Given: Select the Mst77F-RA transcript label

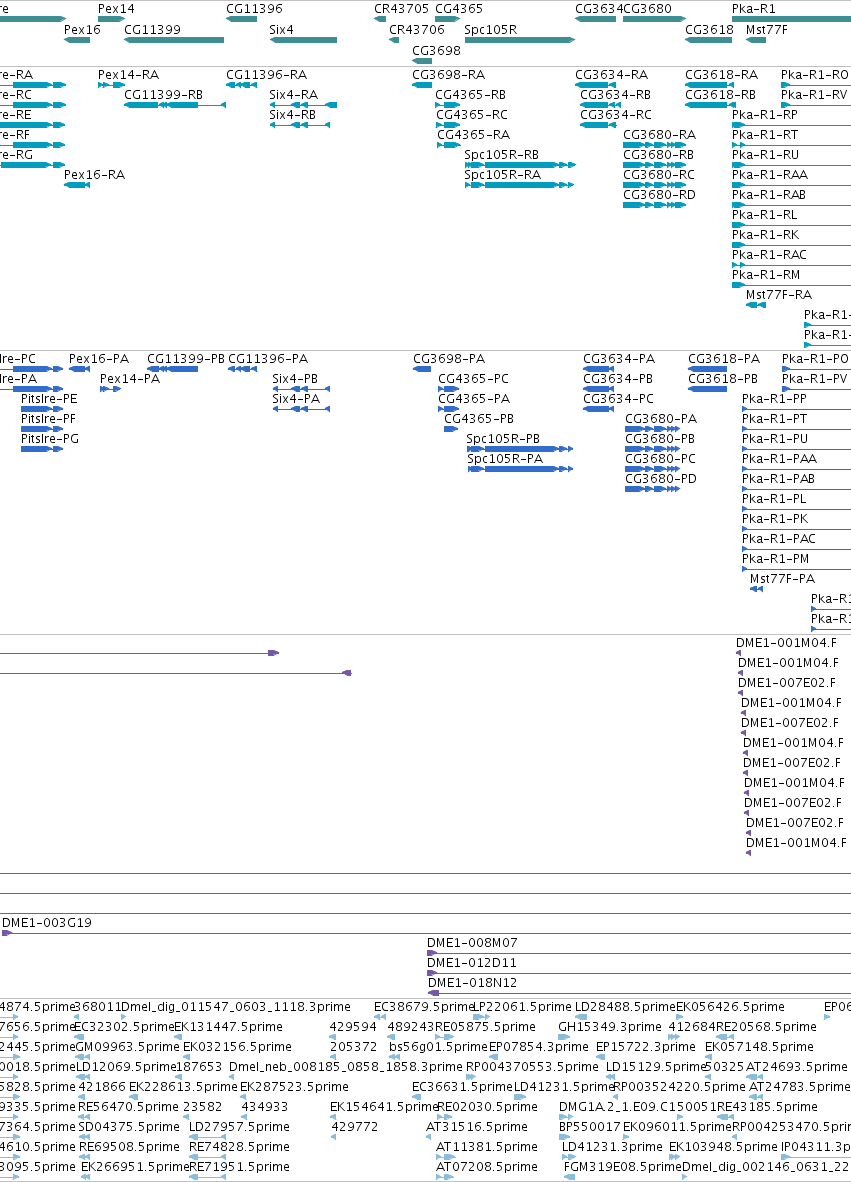Looking at the screenshot, I should point(779,295).
